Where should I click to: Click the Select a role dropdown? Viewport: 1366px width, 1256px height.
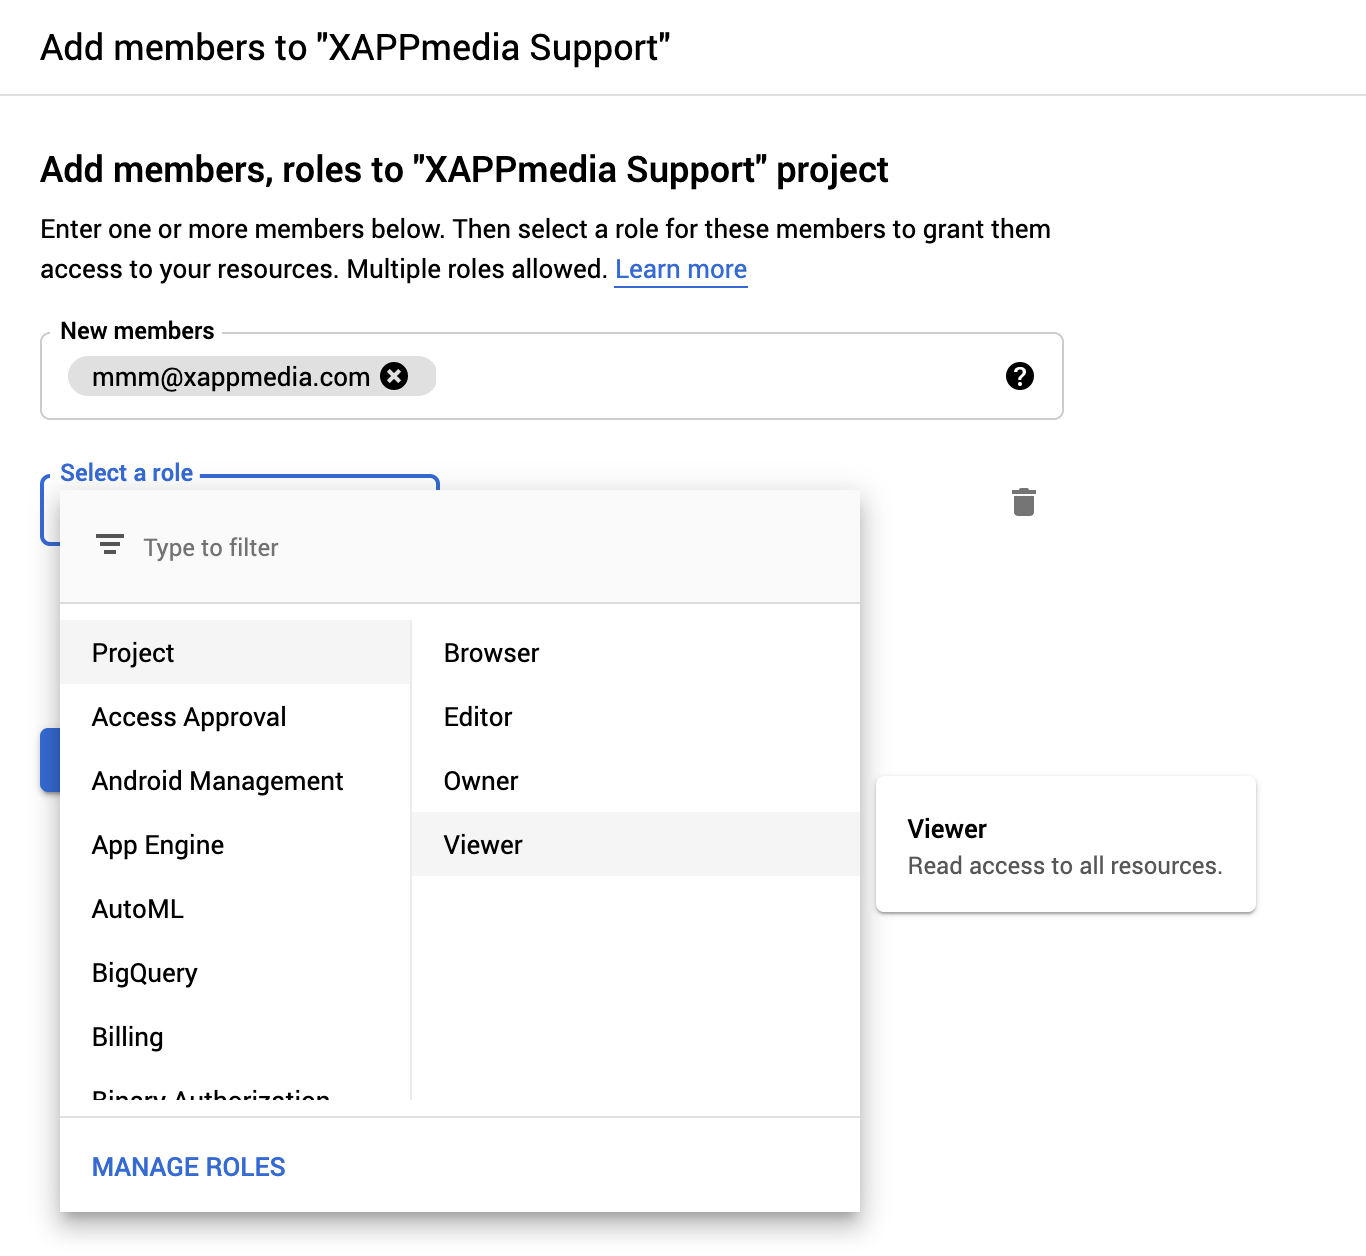(x=240, y=483)
